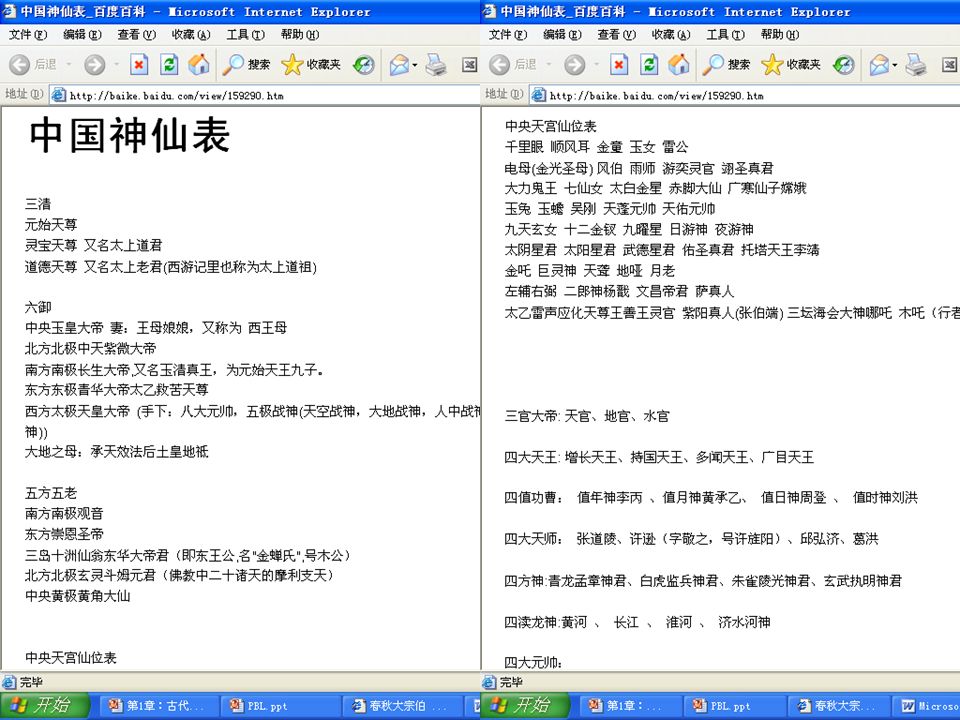Open 查看(V) menu in left IE window
This screenshot has width=960, height=720.
coord(137,35)
